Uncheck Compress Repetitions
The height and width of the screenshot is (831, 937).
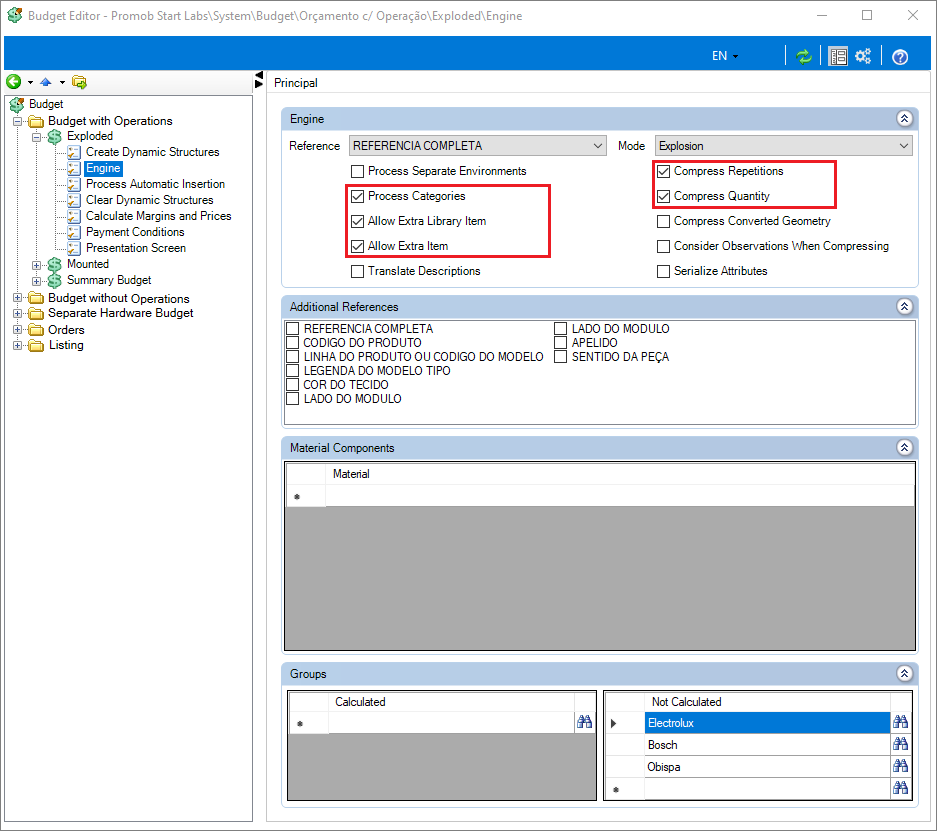tap(663, 171)
